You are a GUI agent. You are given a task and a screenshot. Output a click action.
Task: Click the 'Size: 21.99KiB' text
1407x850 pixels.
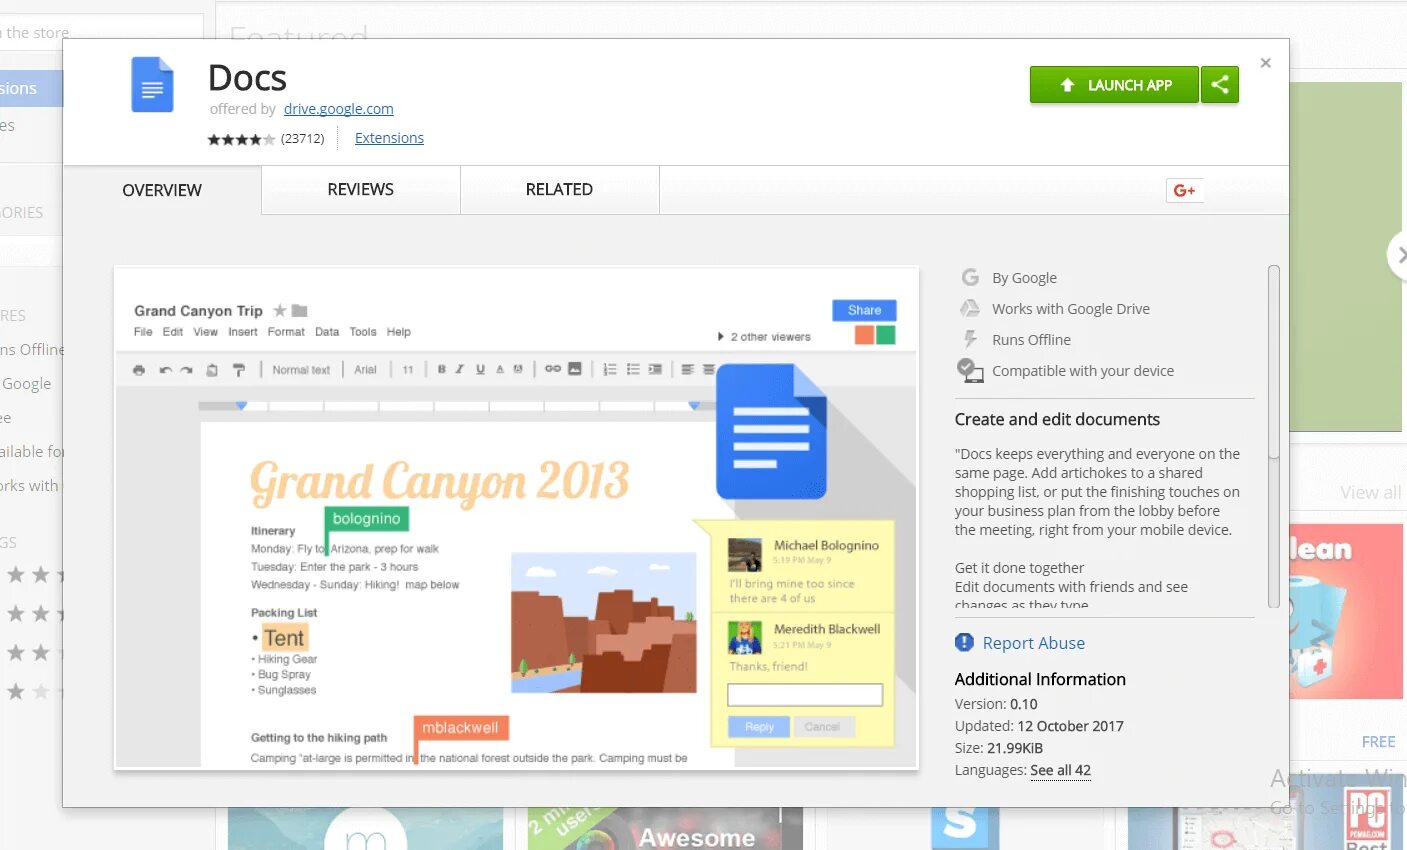pos(999,748)
